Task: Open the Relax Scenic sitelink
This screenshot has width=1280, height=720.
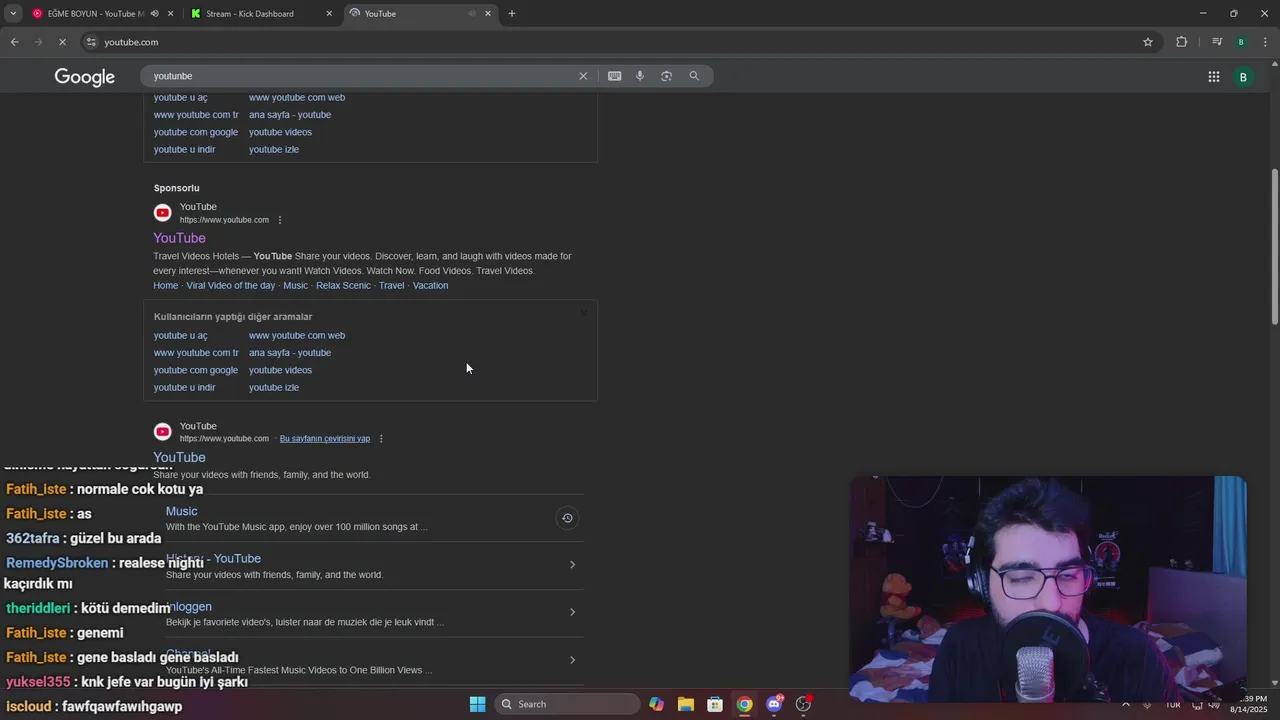Action: pos(343,285)
